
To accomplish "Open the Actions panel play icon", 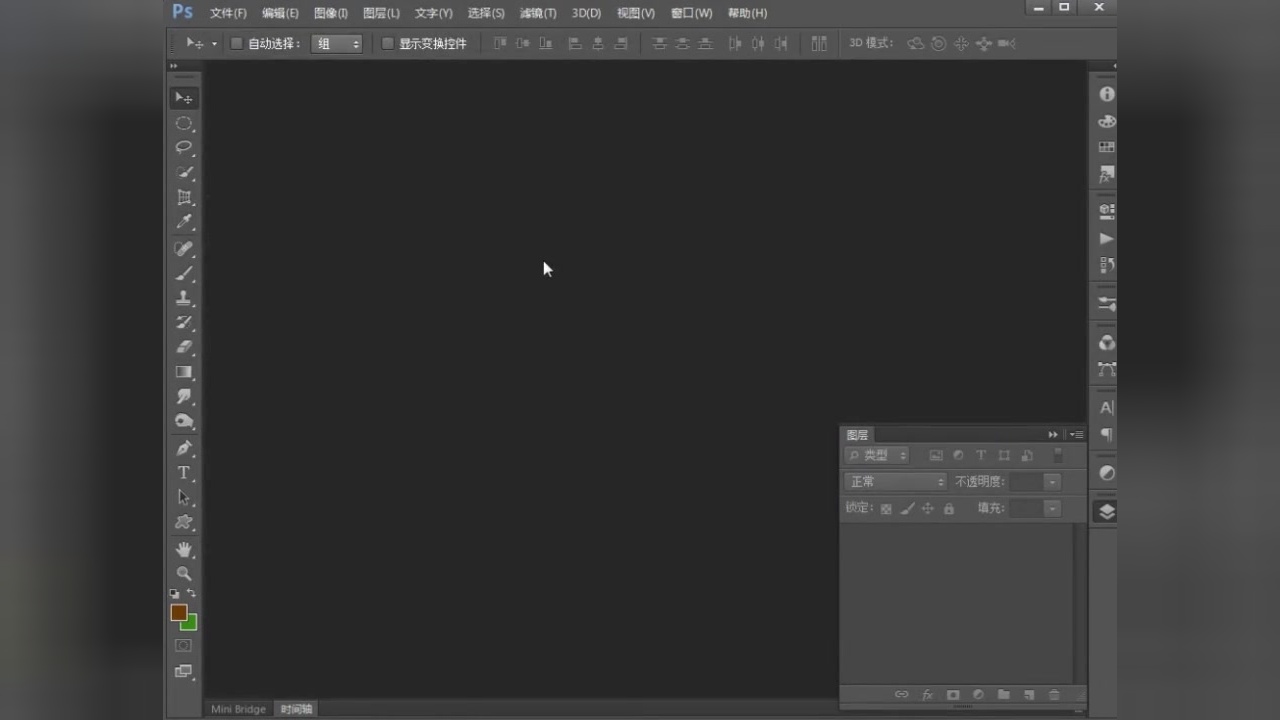I will point(1107,239).
